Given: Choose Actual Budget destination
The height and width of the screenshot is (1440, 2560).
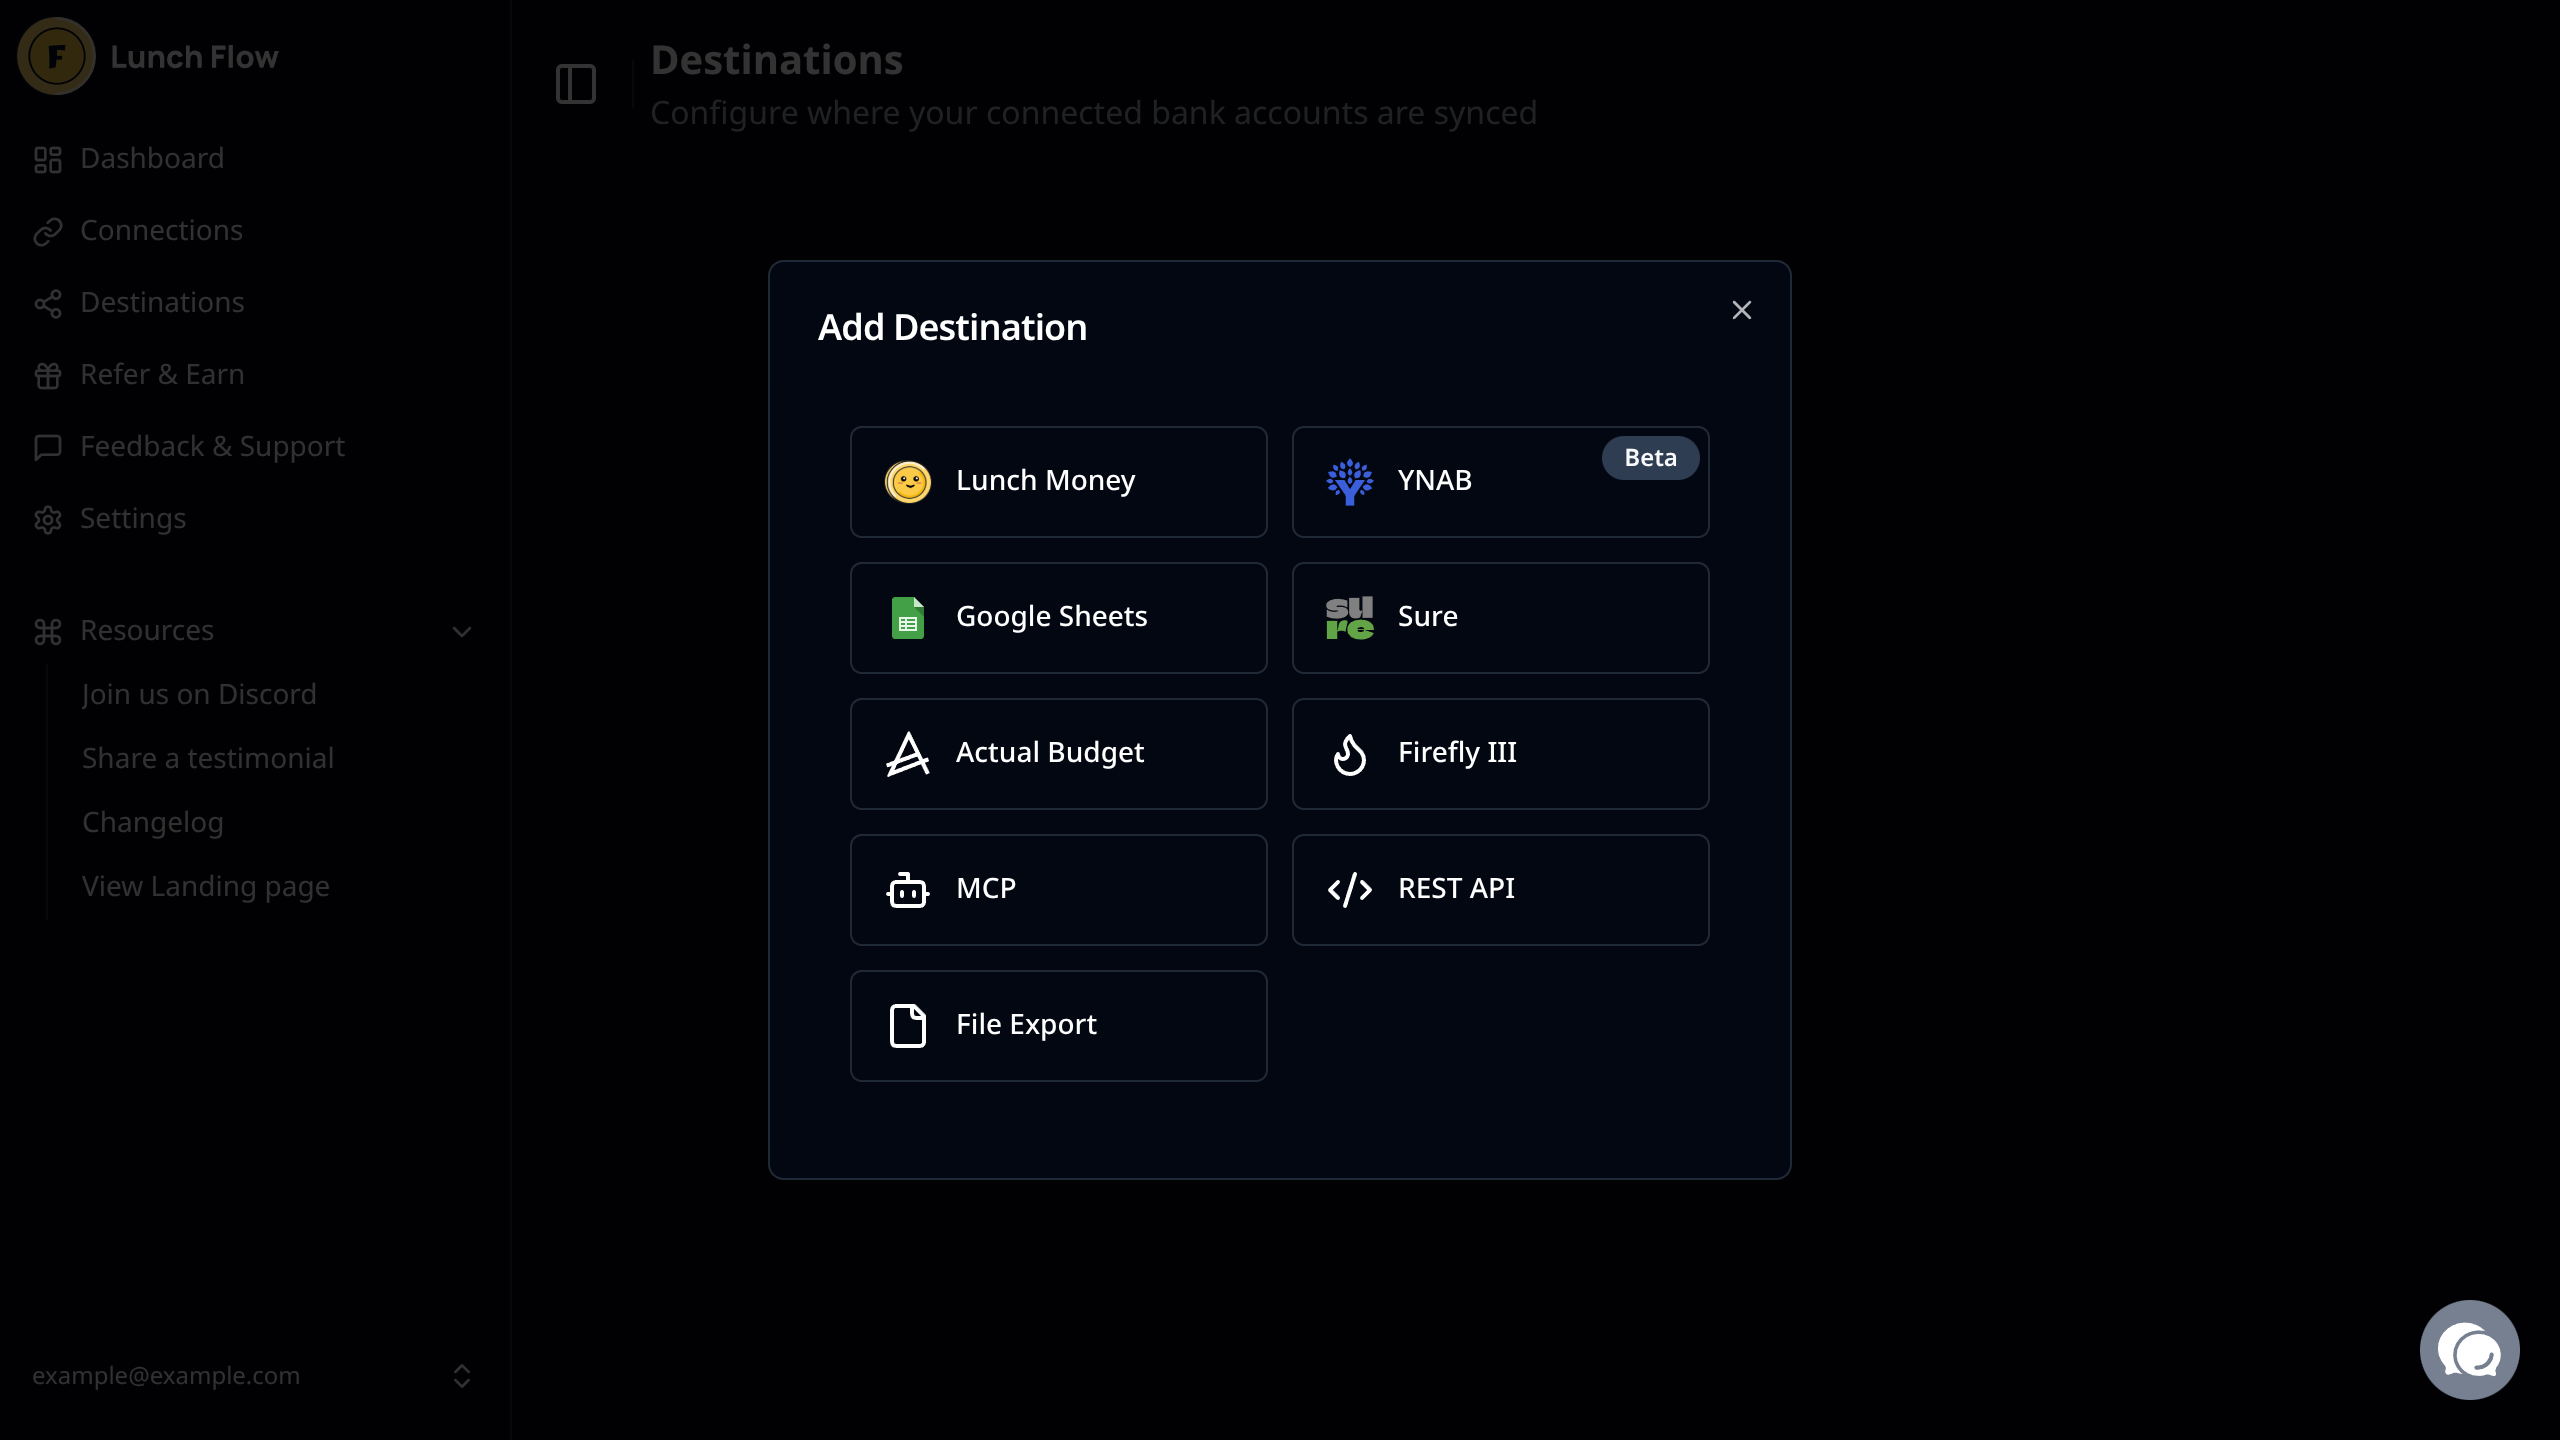Looking at the screenshot, I should [1059, 754].
